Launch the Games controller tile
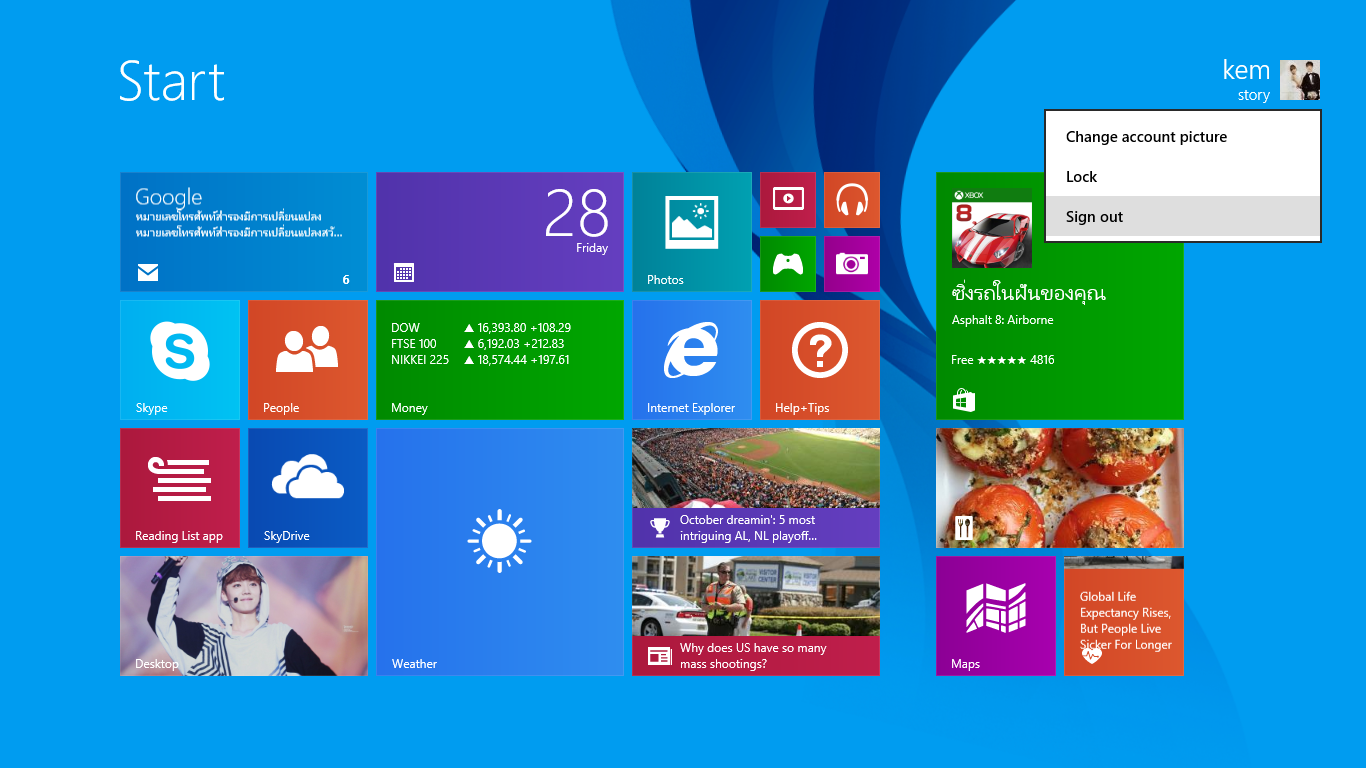Viewport: 1366px width, 768px height. [788, 264]
